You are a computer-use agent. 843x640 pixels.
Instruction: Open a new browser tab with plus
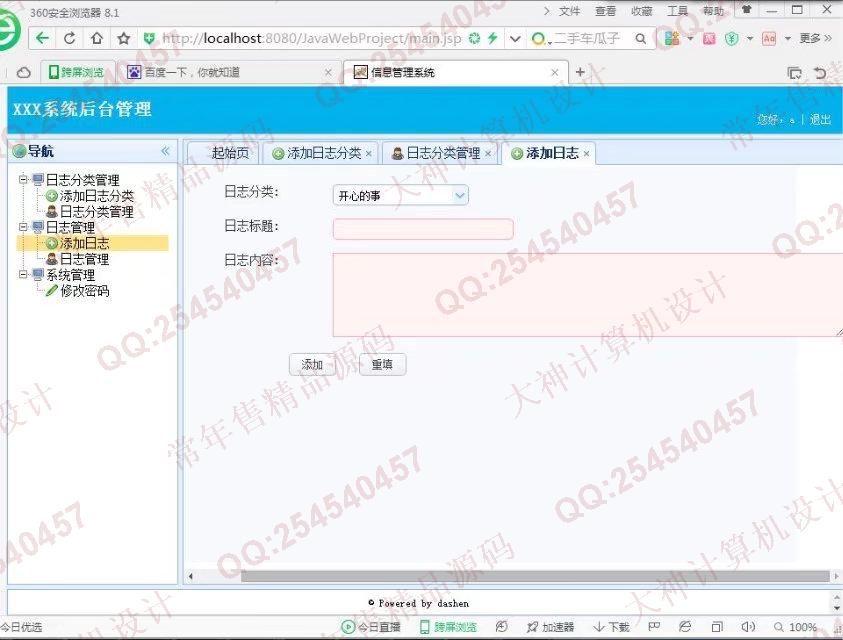[x=580, y=72]
